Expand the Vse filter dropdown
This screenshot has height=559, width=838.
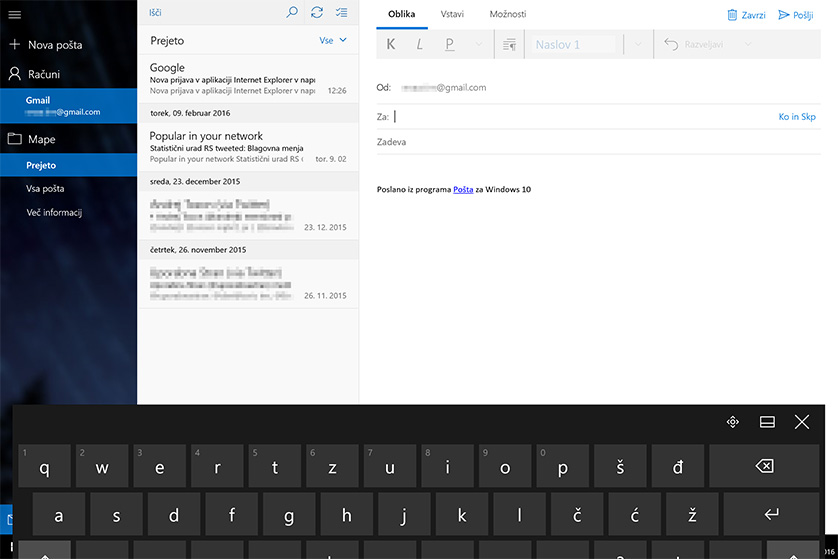[x=333, y=40]
